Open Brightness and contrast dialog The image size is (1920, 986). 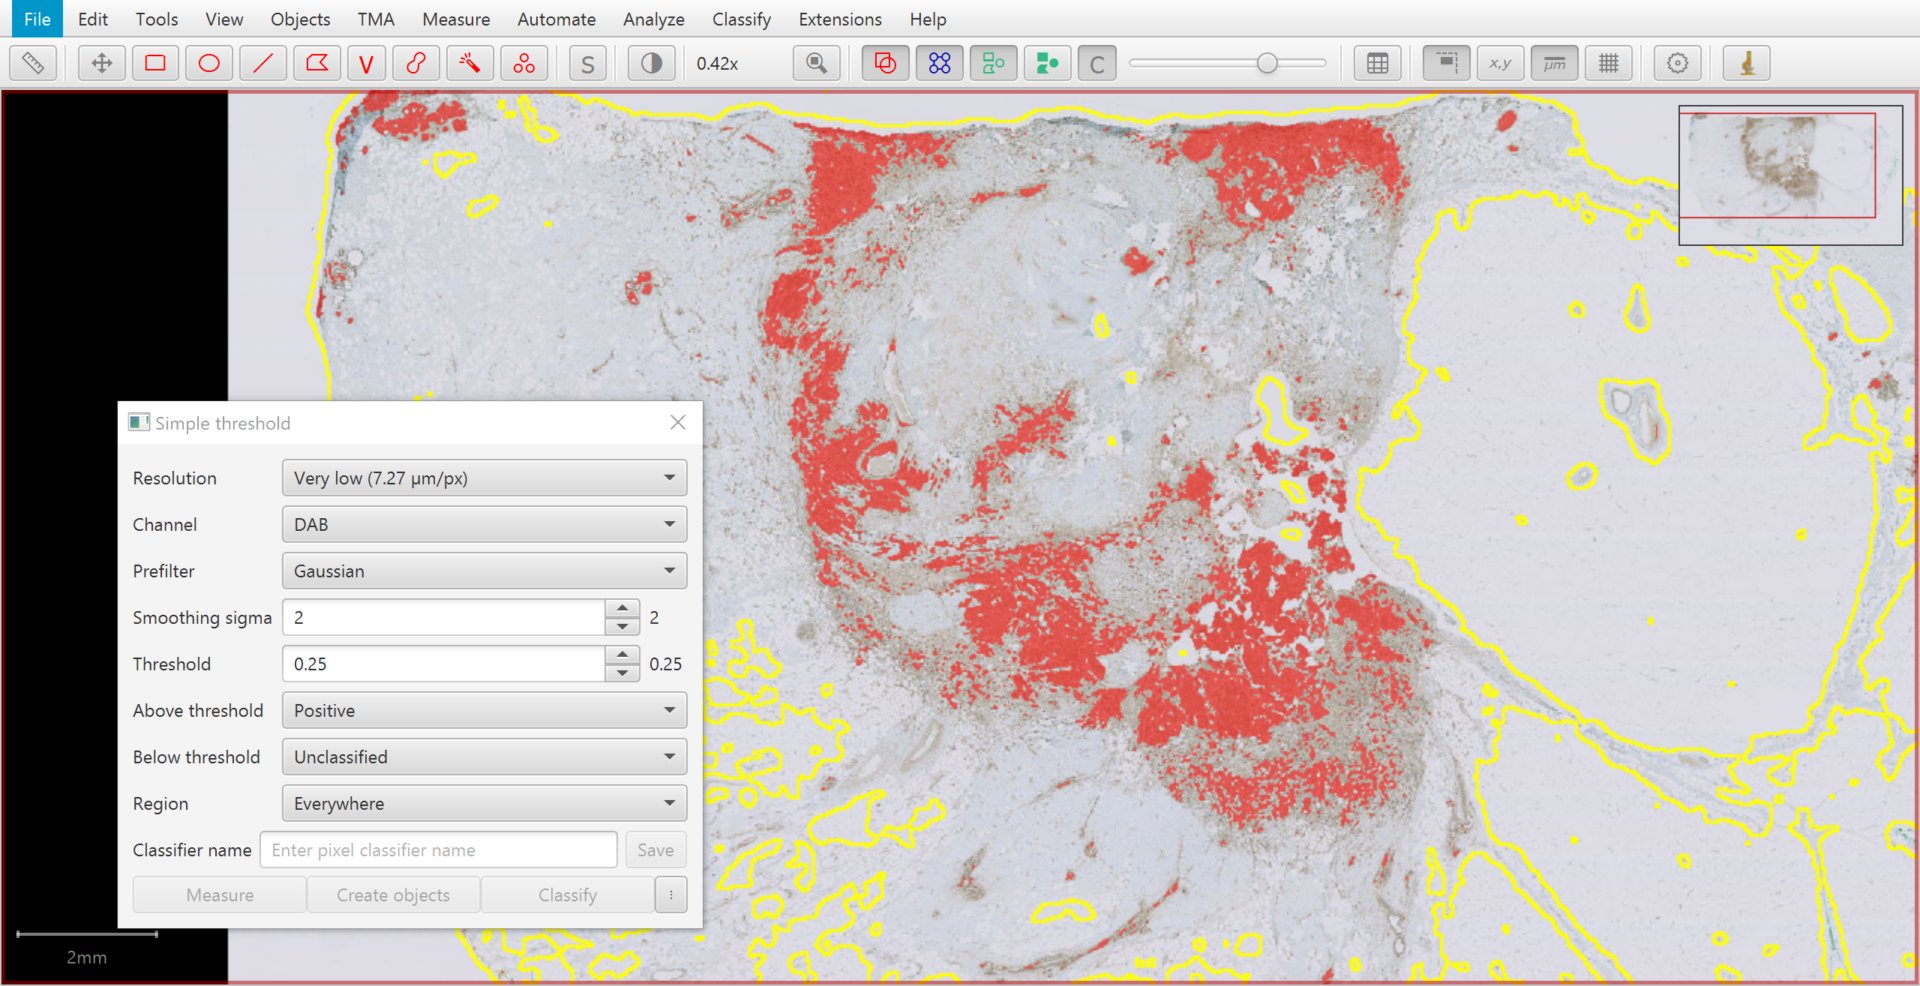(651, 63)
